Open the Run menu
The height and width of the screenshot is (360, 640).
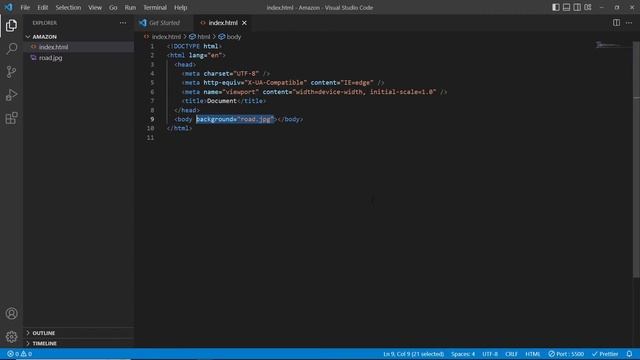pos(130,7)
